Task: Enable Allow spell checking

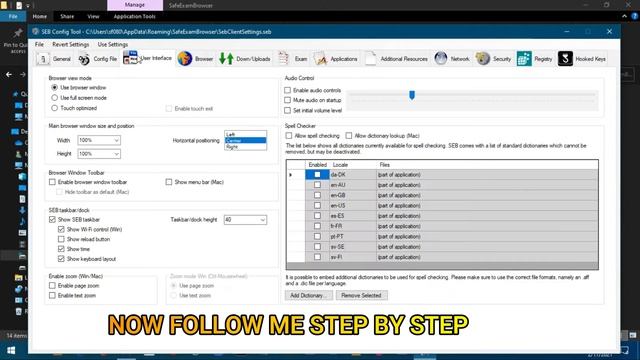Action: tap(289, 136)
